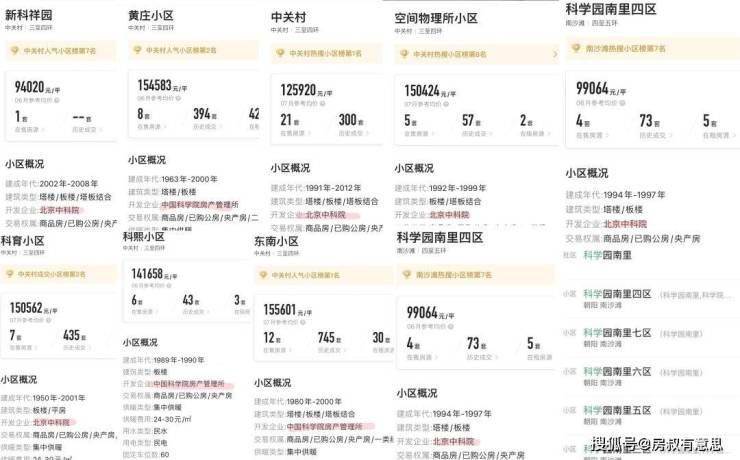Click the 154583 元/平 price

point(162,85)
